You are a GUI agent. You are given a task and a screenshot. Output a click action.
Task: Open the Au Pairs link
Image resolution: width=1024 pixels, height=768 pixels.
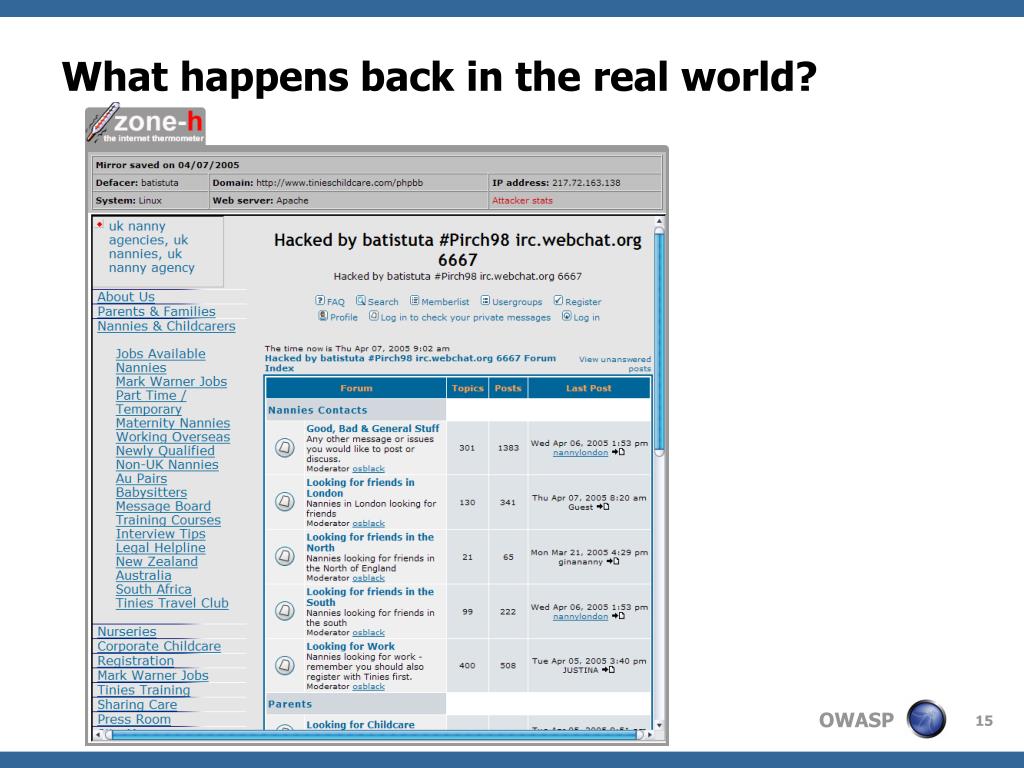[141, 479]
